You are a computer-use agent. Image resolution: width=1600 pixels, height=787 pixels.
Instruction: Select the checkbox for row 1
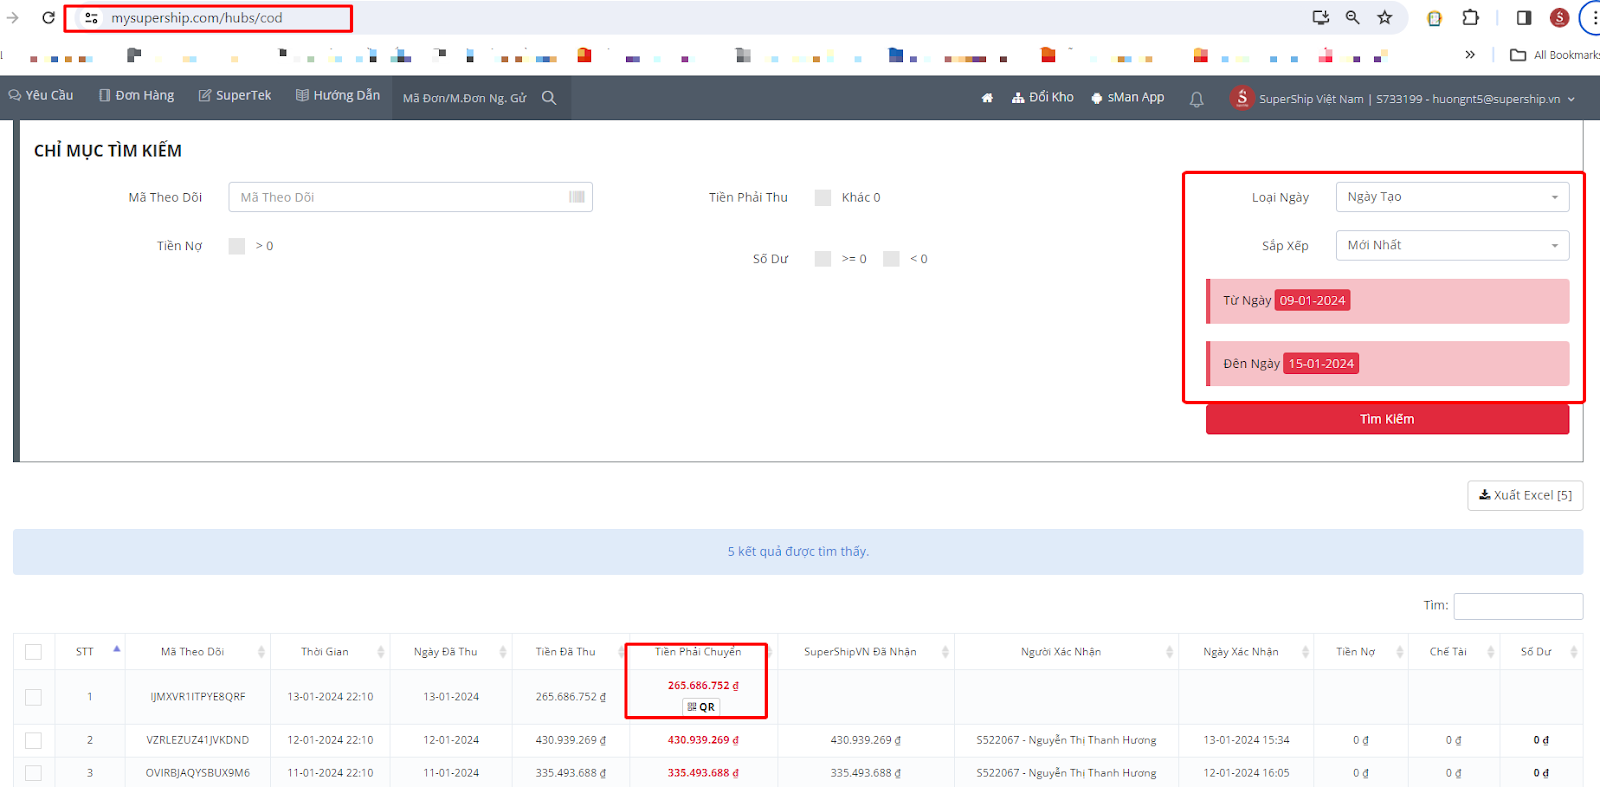(x=33, y=697)
